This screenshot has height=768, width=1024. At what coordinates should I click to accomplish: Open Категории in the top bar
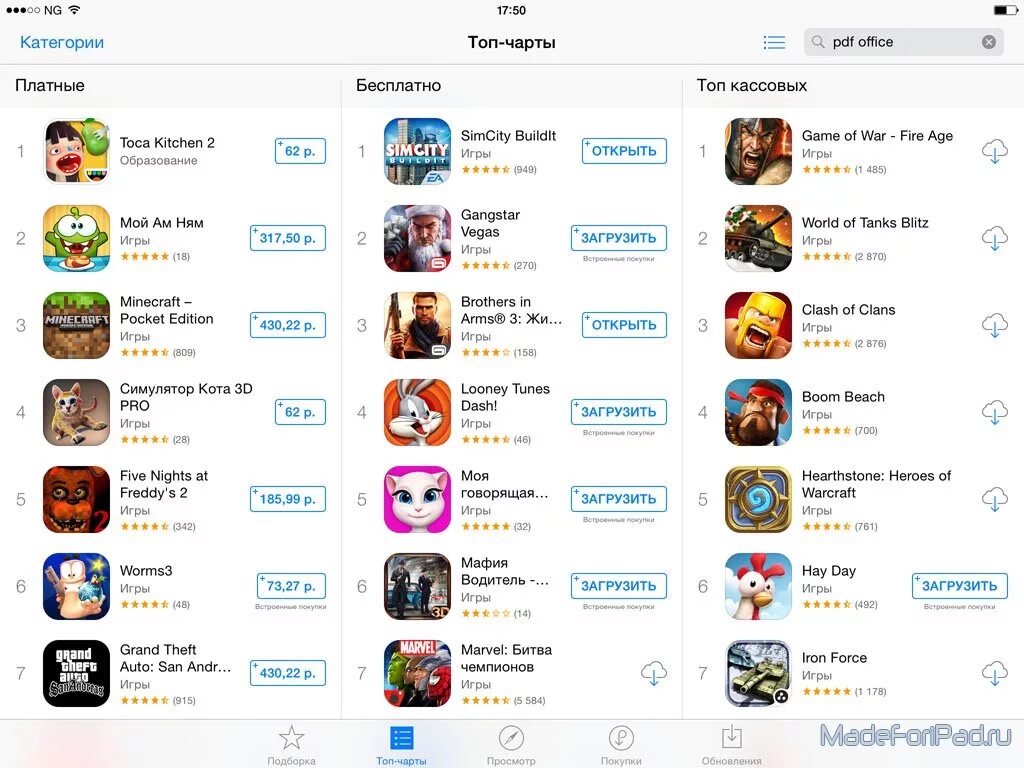(x=62, y=42)
